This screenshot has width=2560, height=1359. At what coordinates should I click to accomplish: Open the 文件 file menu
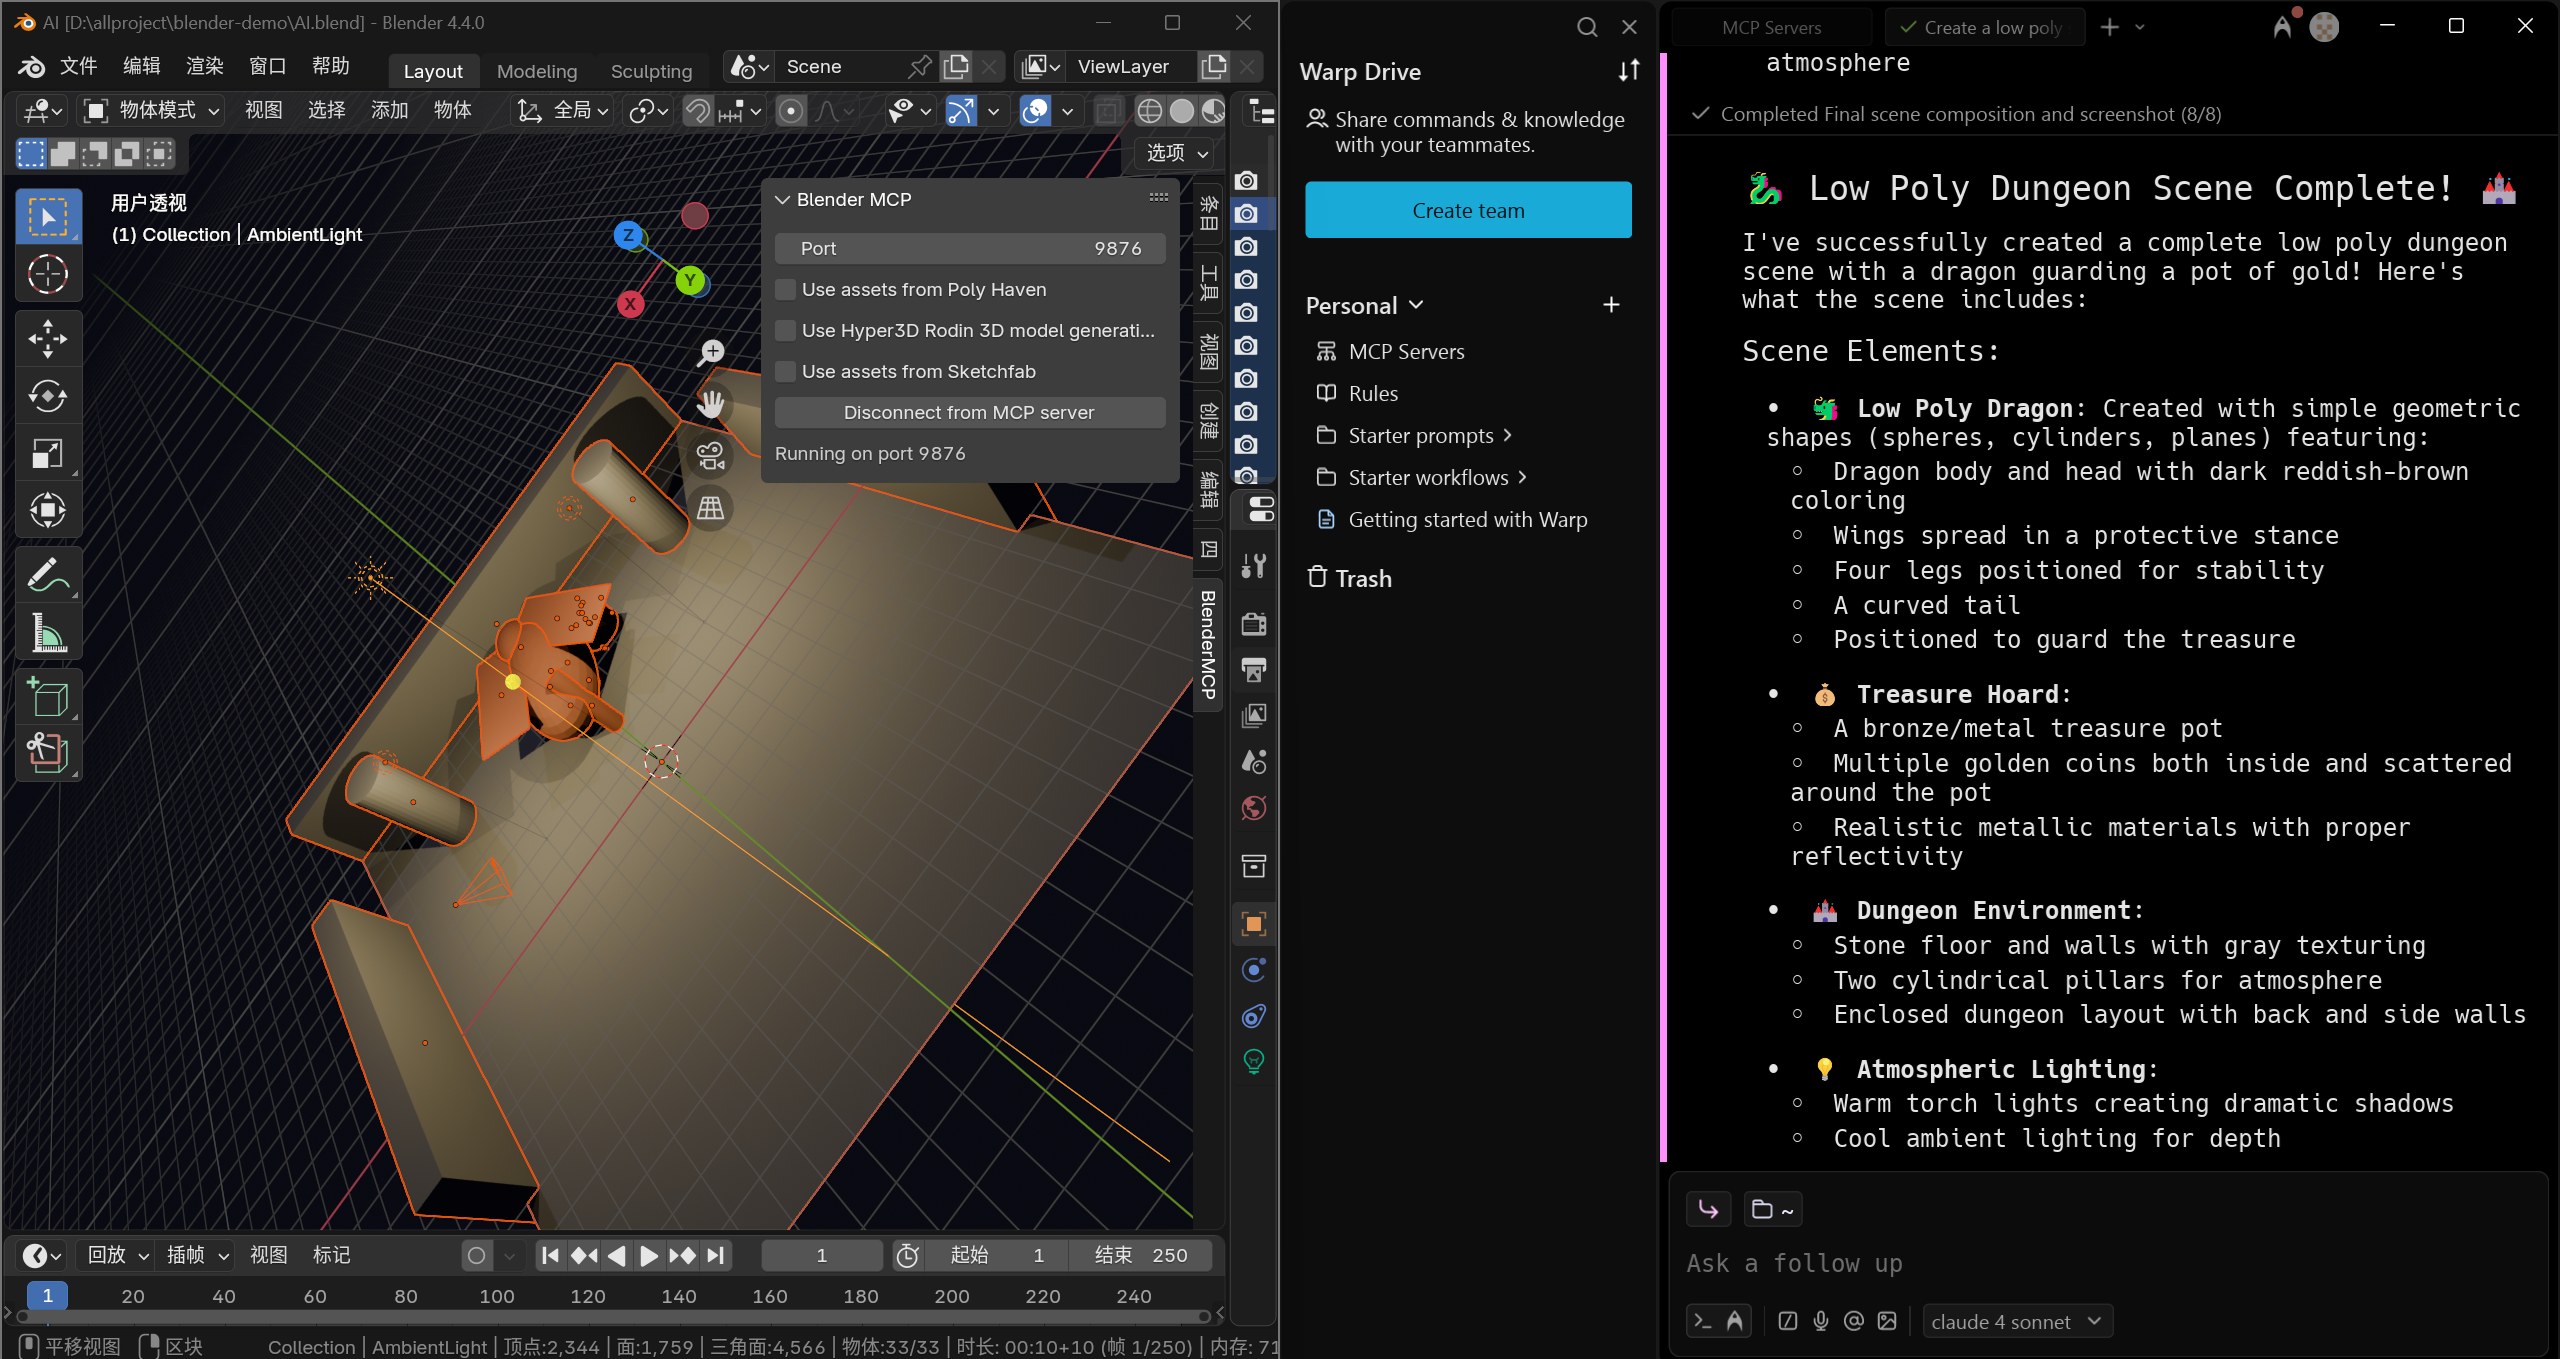coord(78,66)
